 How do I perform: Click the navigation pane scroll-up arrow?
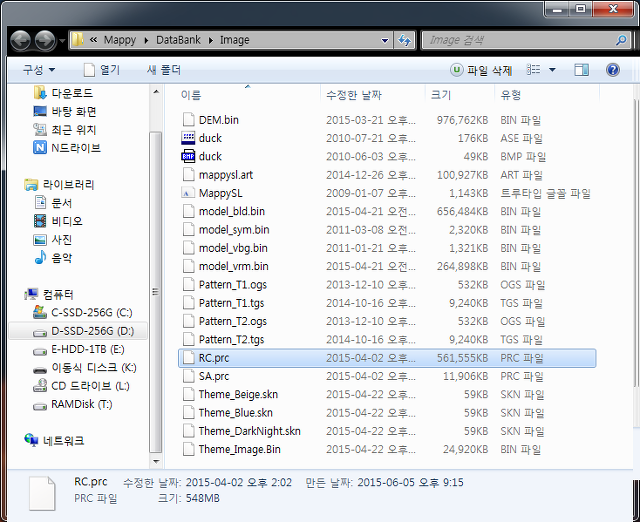click(156, 92)
